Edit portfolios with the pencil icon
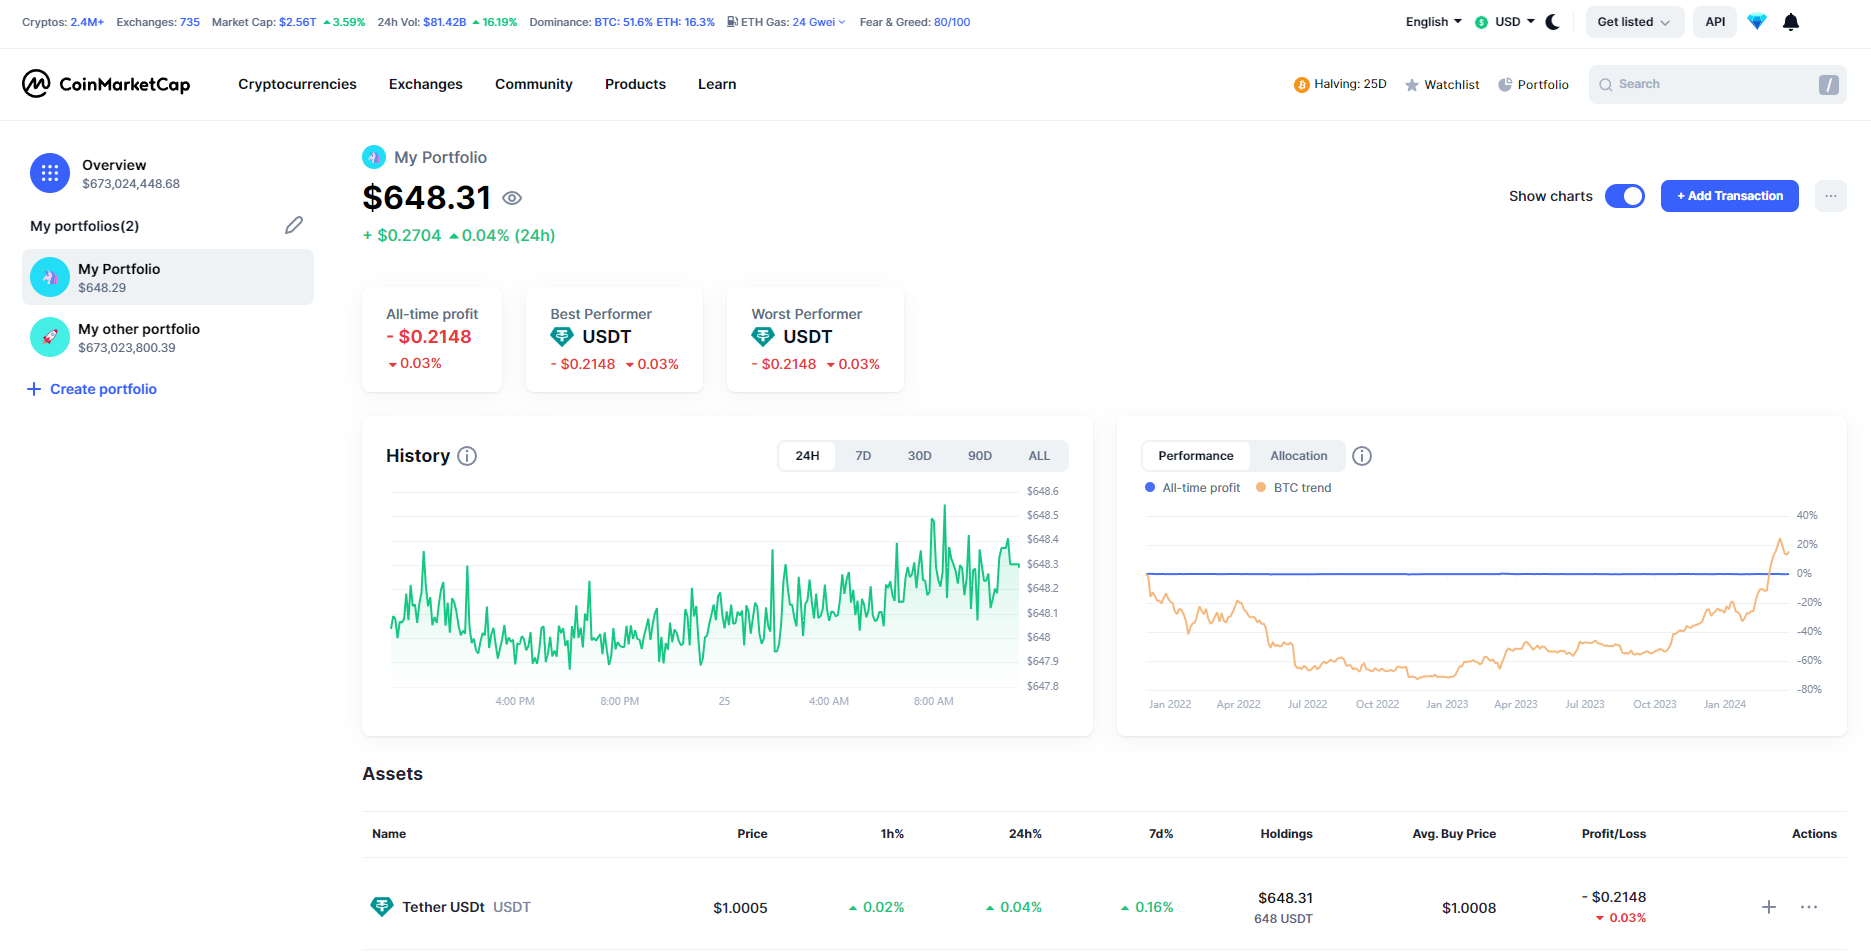Image resolution: width=1871 pixels, height=952 pixels. point(293,226)
